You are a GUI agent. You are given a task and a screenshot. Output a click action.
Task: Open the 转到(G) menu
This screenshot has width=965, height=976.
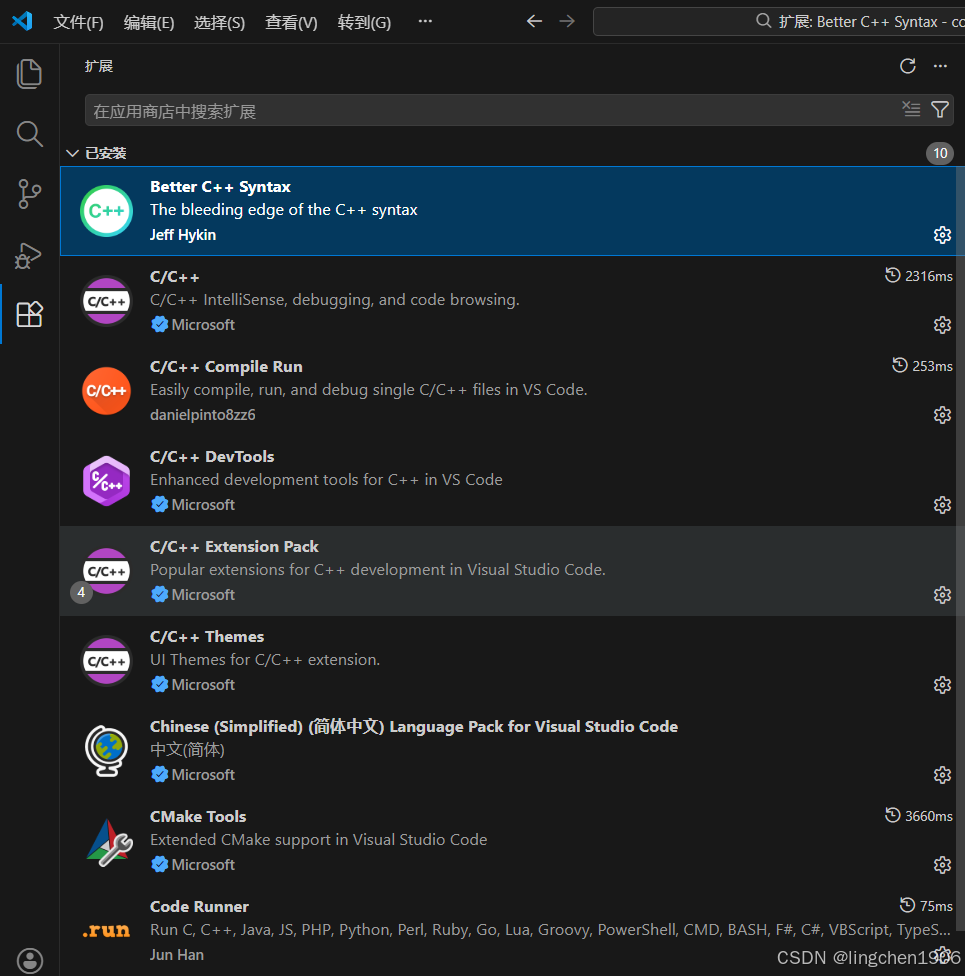pyautogui.click(x=364, y=22)
